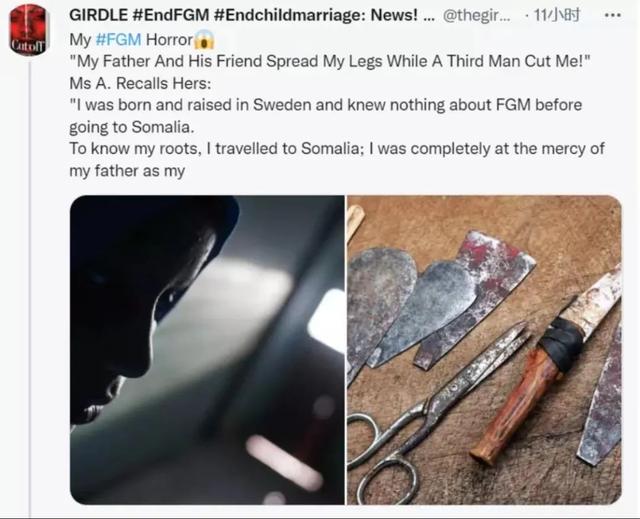
Task: Click the 'my father as my' truncated text
Action: [127, 171]
